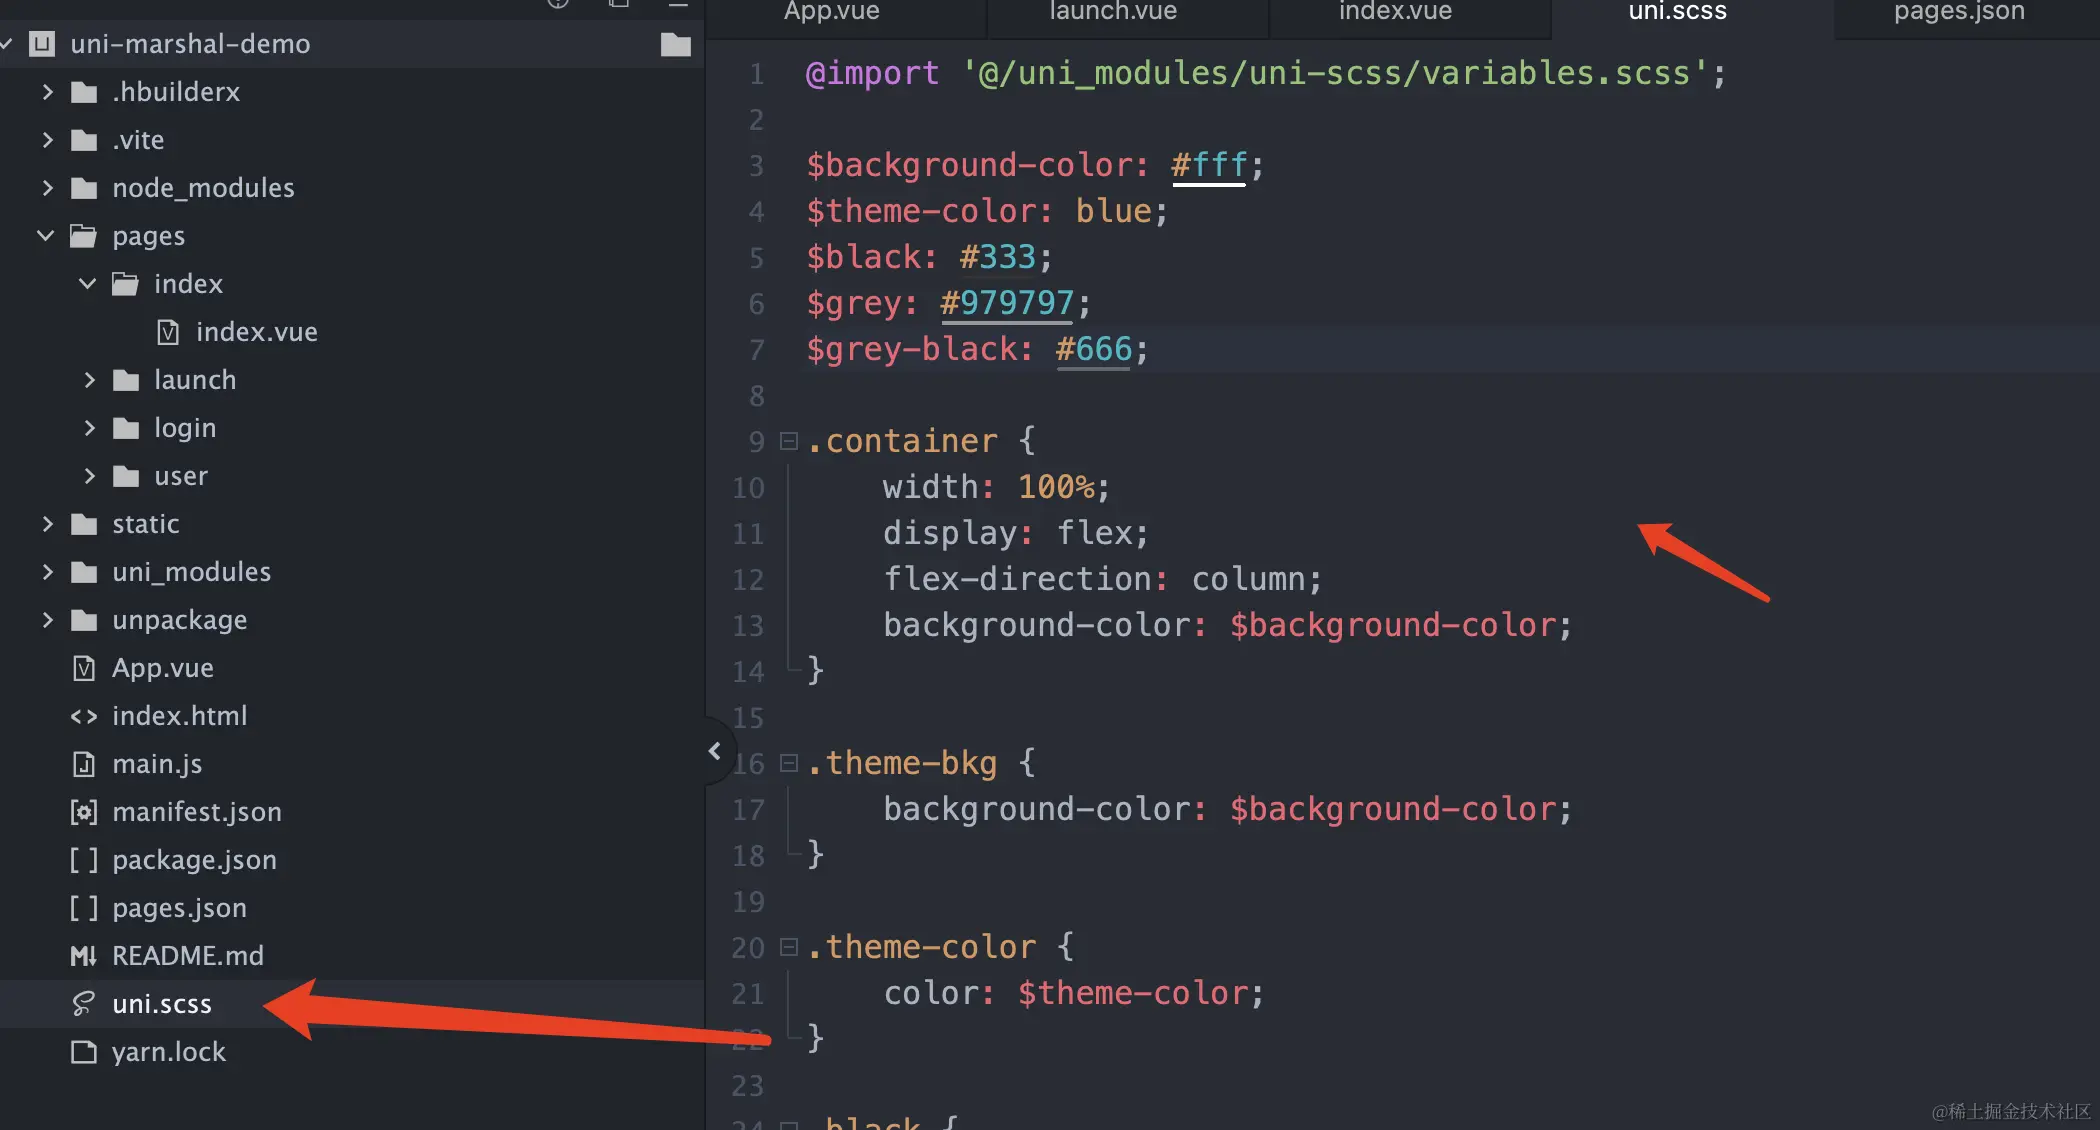The width and height of the screenshot is (2100, 1130).
Task: Click the main.js file icon
Action: (84, 764)
